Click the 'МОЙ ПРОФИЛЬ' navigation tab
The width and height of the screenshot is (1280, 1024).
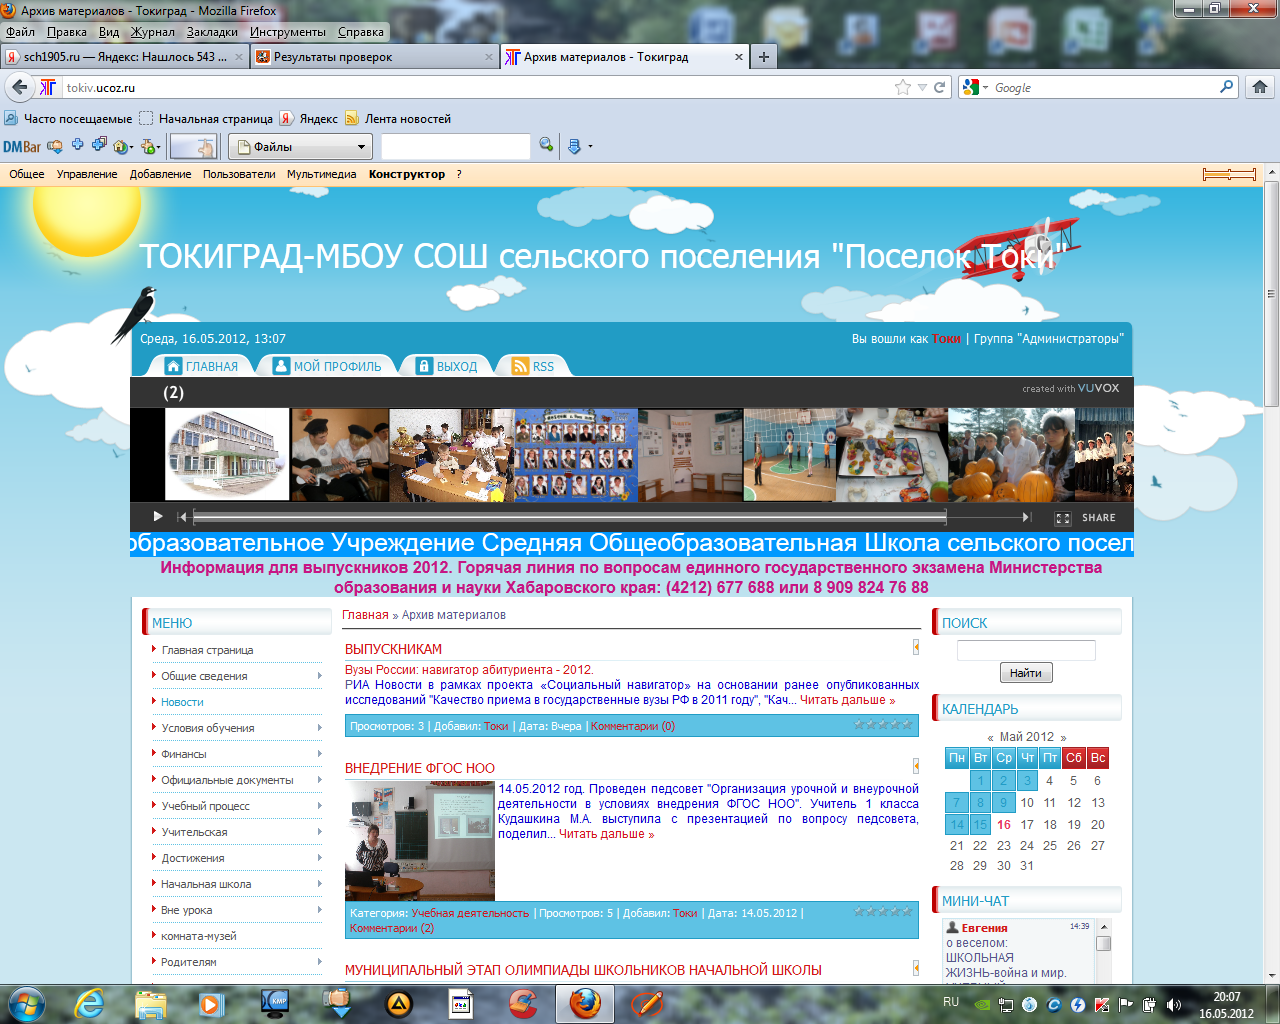(328, 366)
